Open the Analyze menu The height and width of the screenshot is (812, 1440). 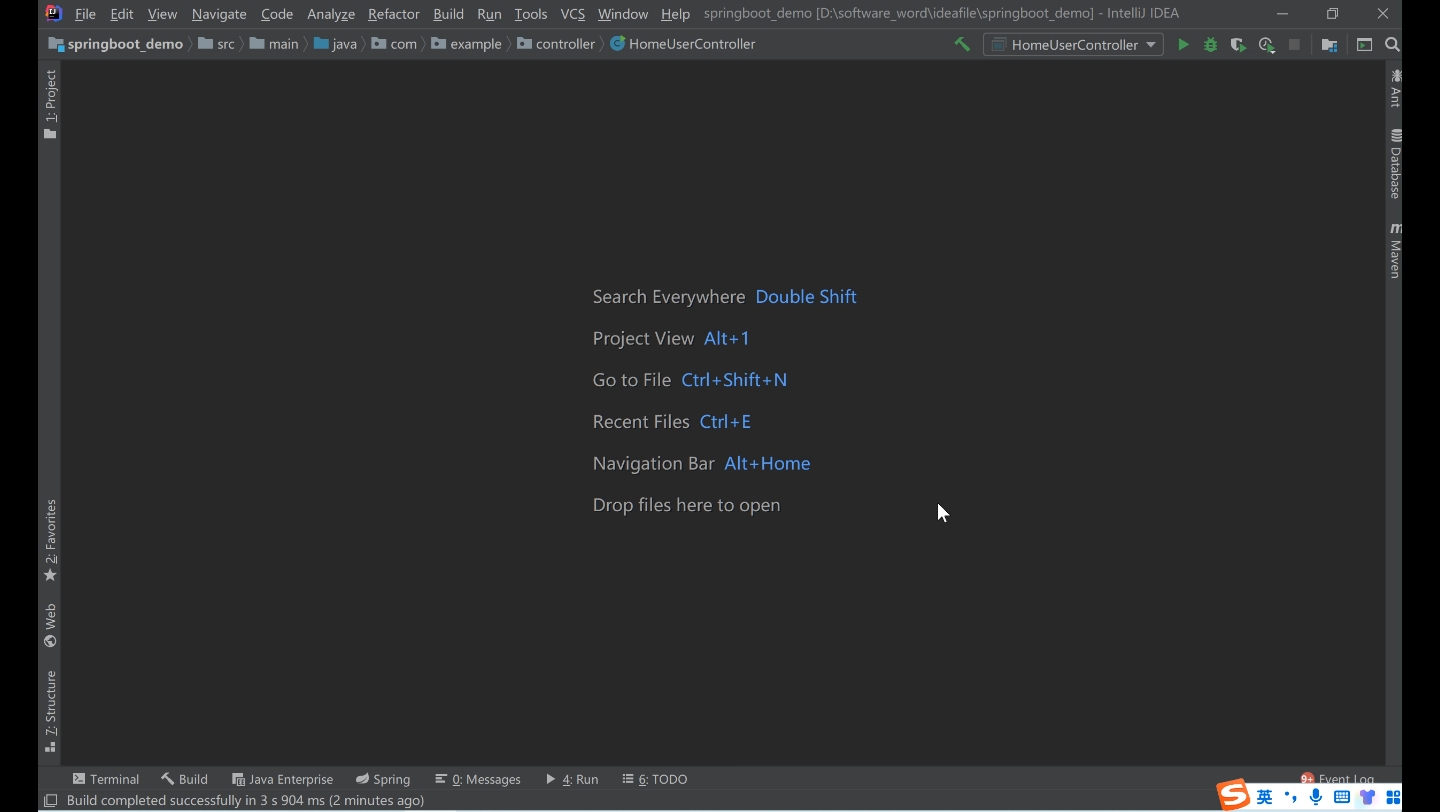pyautogui.click(x=331, y=14)
